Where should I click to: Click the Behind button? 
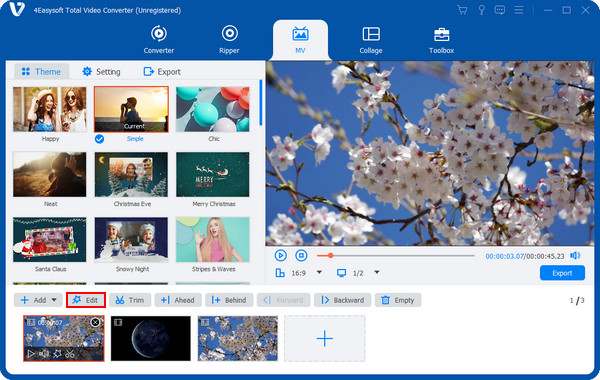pos(229,300)
